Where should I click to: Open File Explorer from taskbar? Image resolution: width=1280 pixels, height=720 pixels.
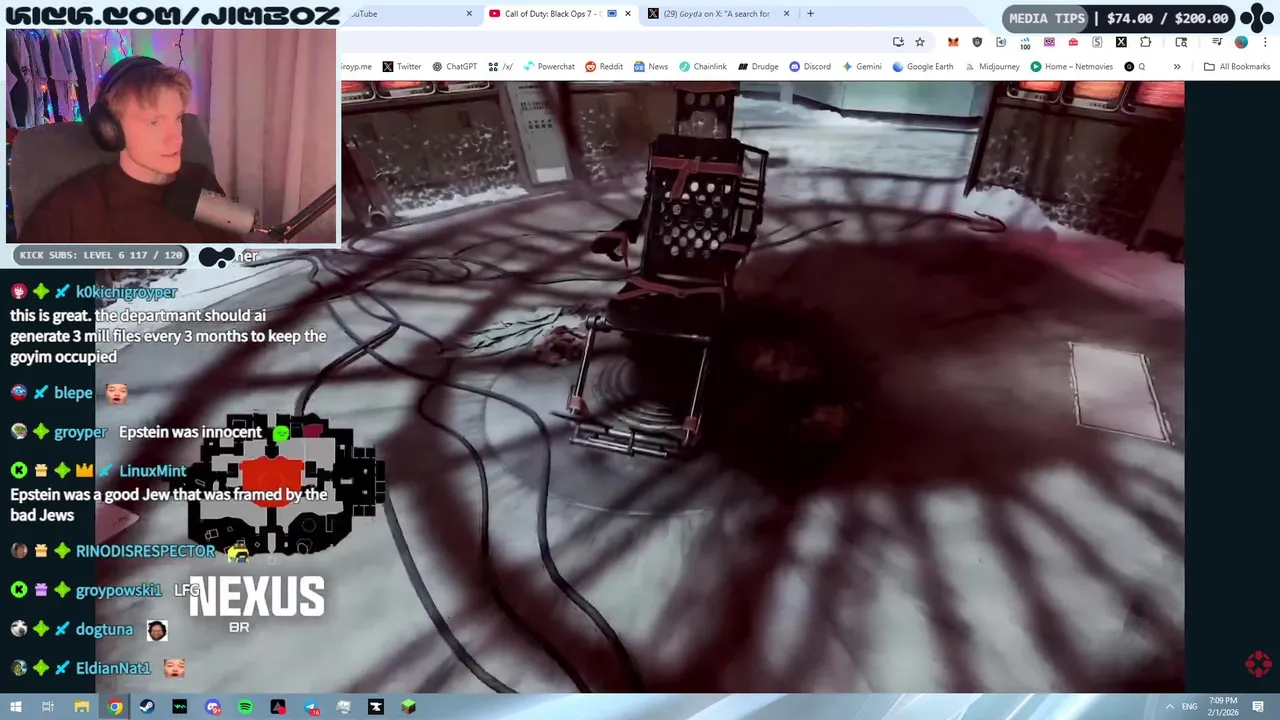click(x=82, y=707)
